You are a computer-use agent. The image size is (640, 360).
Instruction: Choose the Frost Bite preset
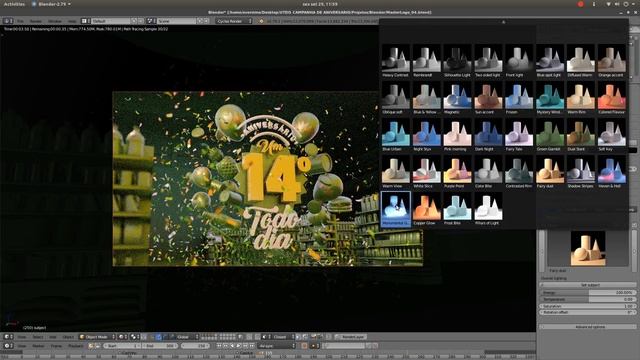pos(457,209)
